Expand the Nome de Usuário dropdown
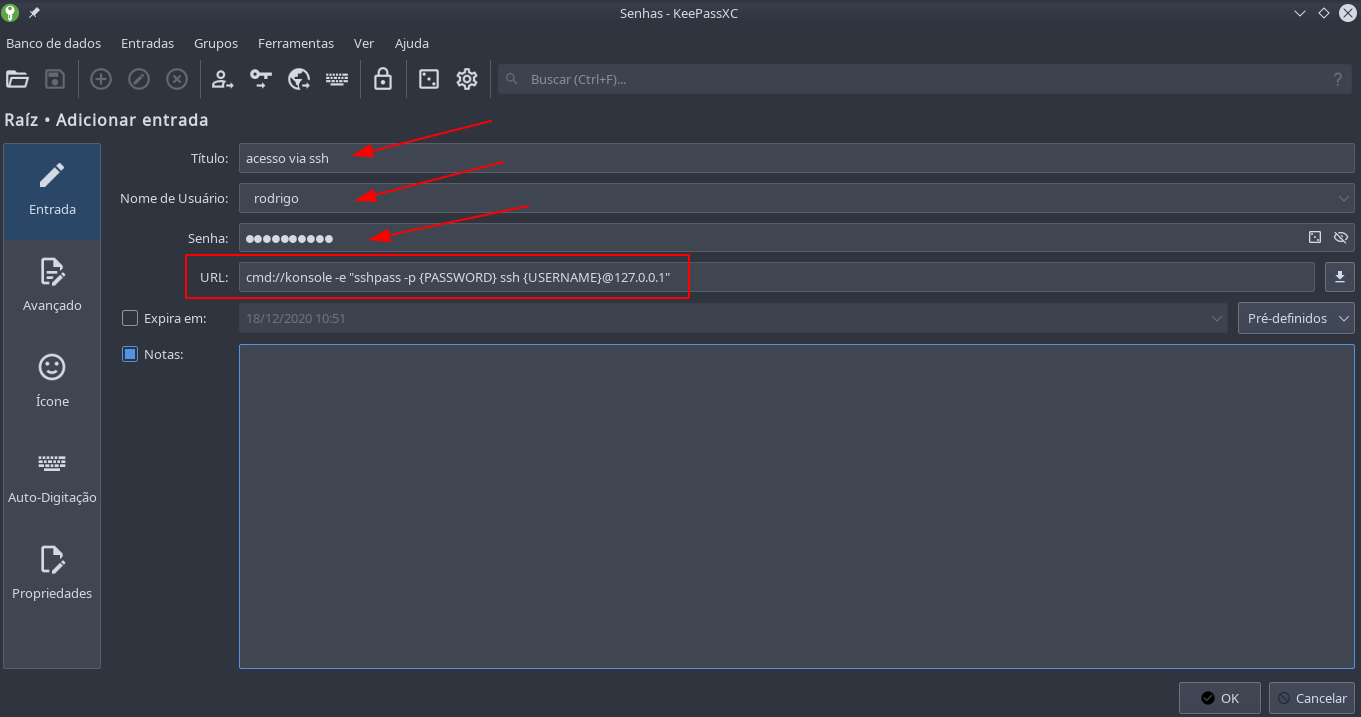 pyautogui.click(x=1343, y=198)
